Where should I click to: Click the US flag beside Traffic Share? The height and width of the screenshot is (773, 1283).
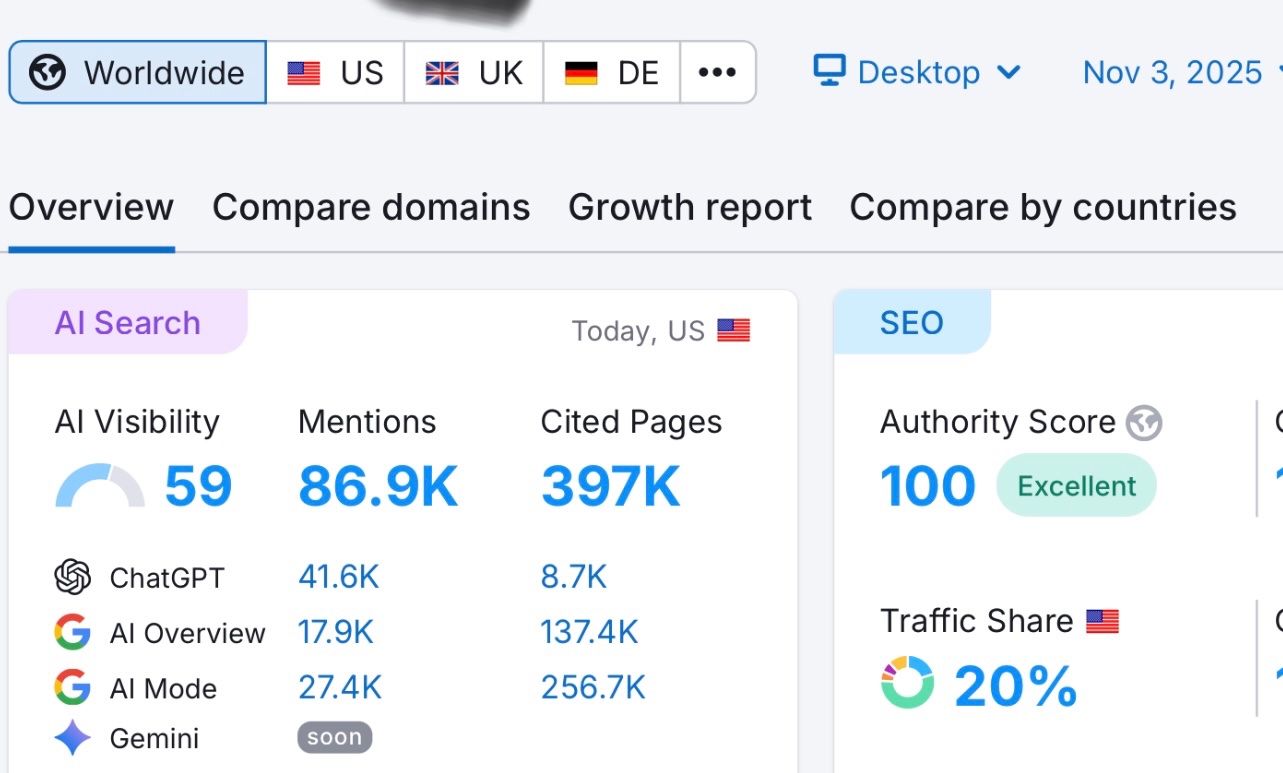(1102, 622)
